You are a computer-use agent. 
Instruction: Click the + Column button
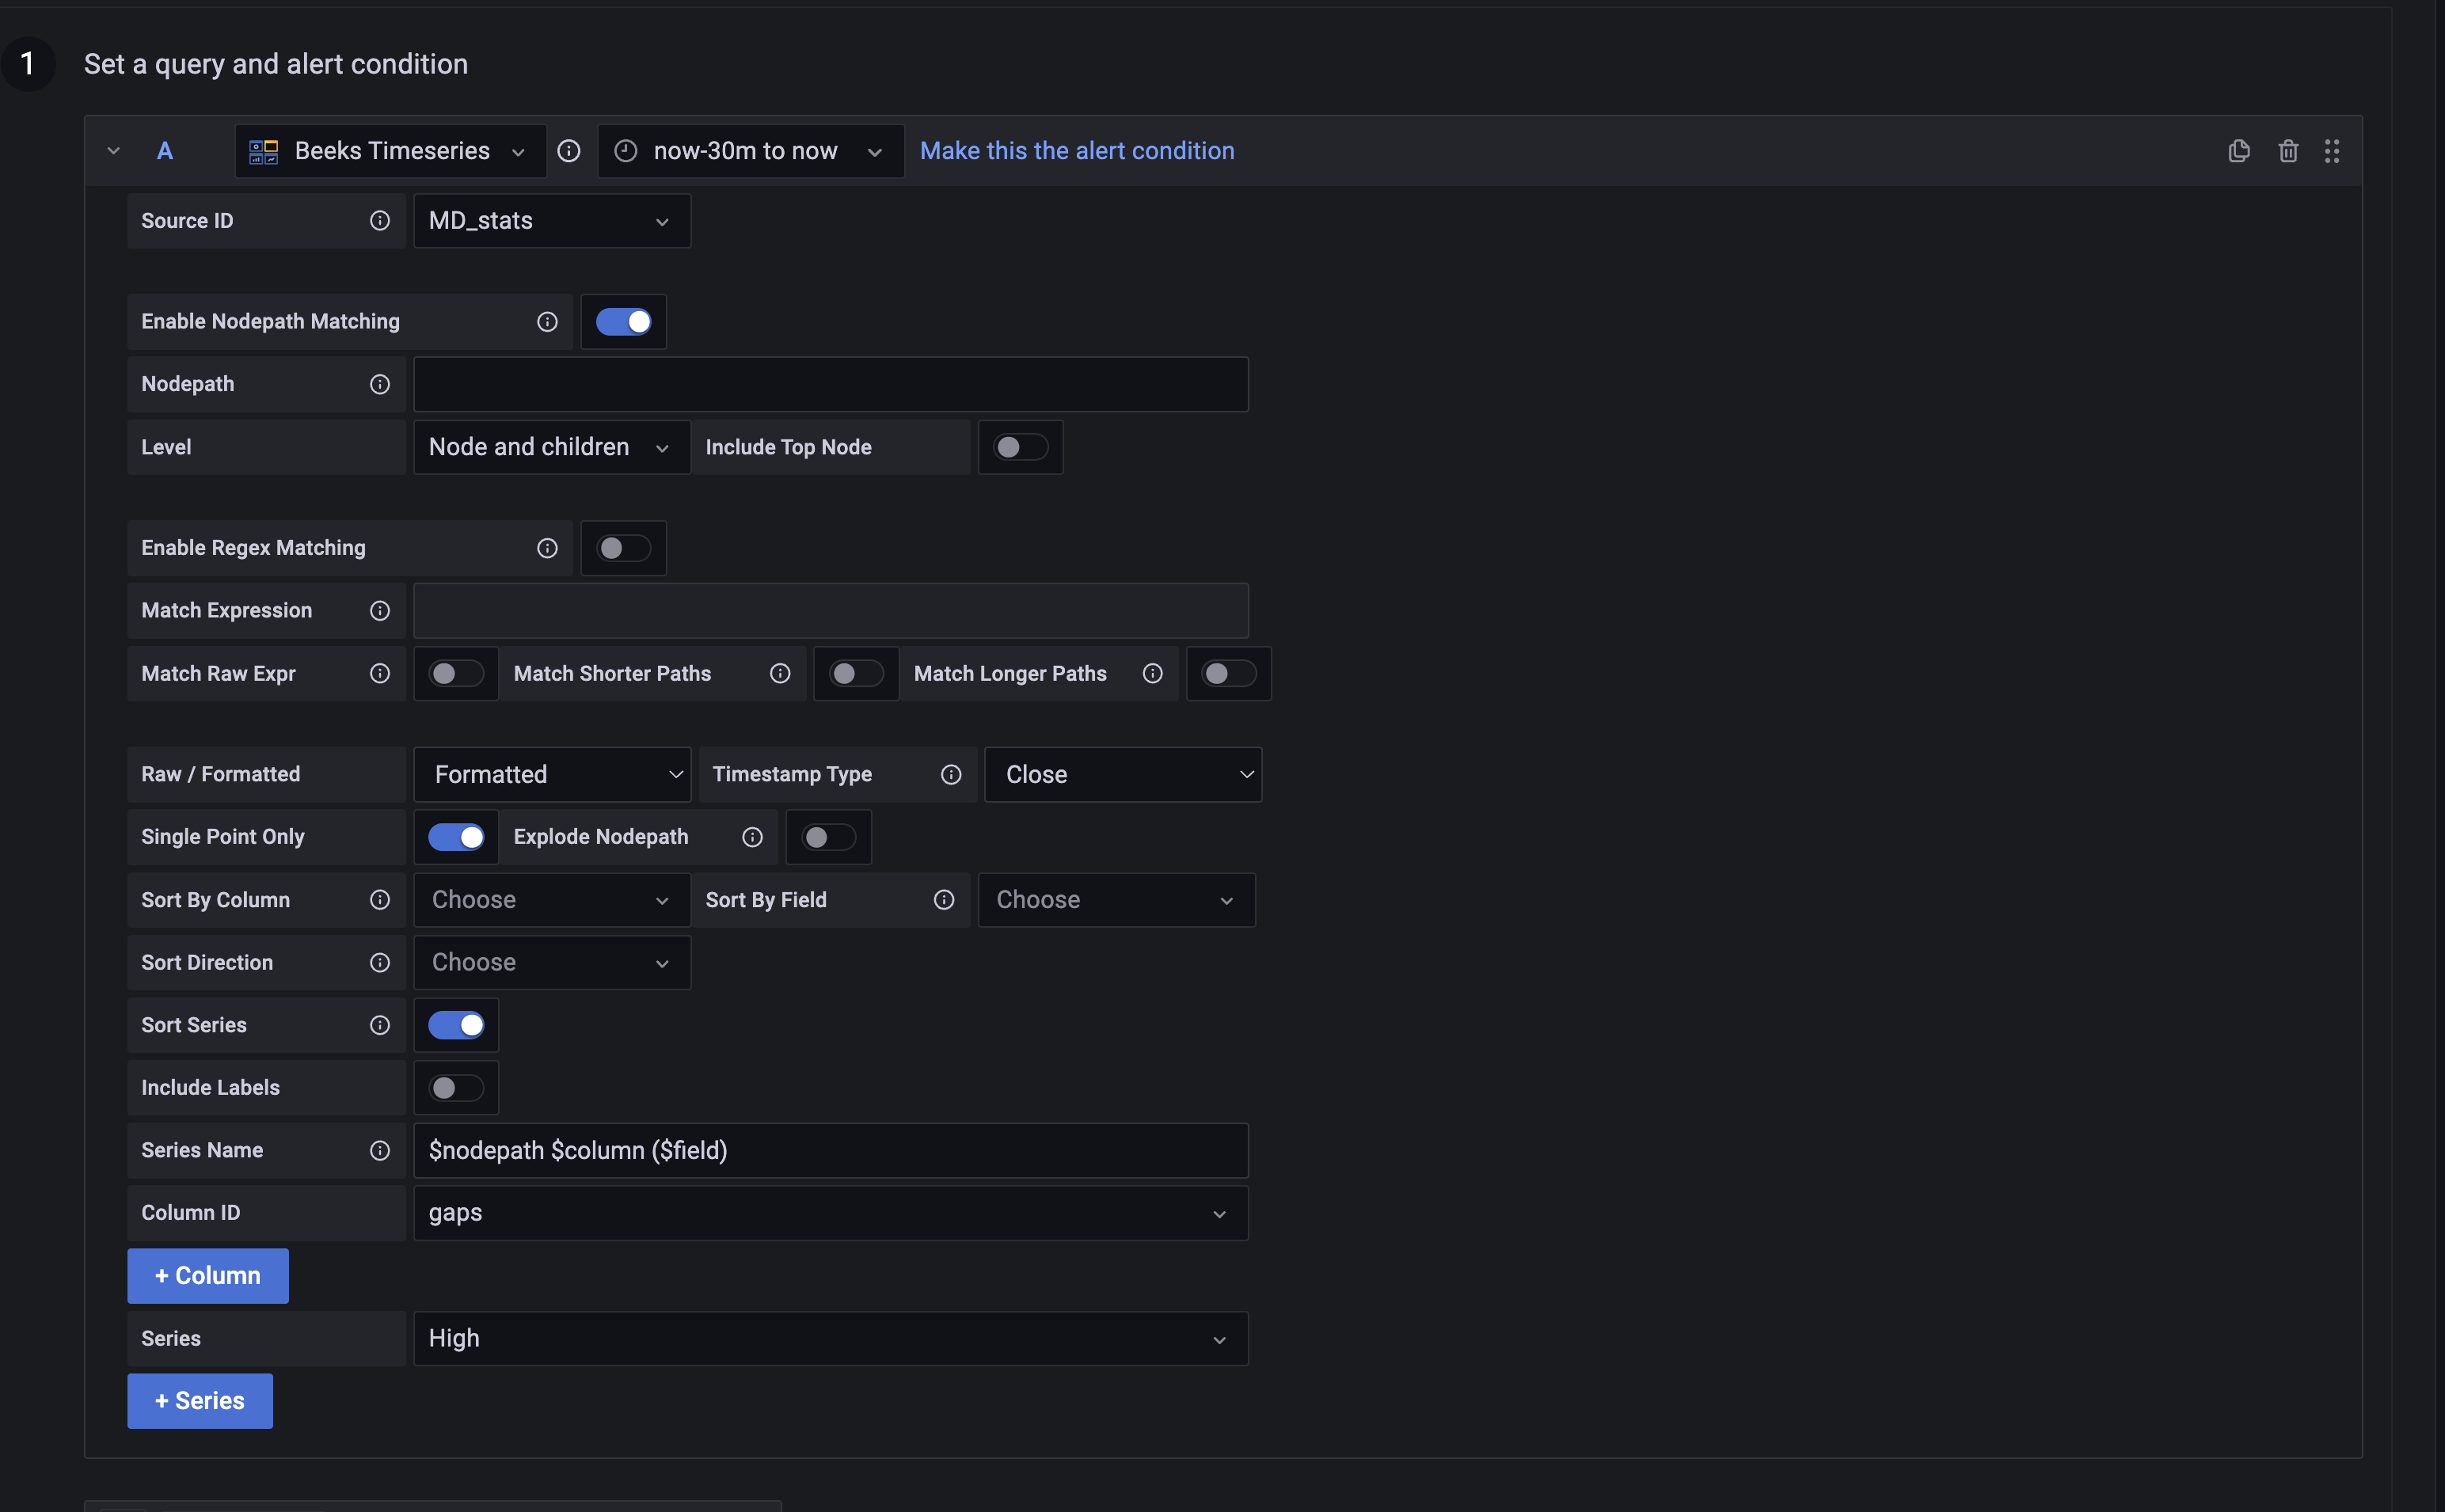click(x=208, y=1276)
